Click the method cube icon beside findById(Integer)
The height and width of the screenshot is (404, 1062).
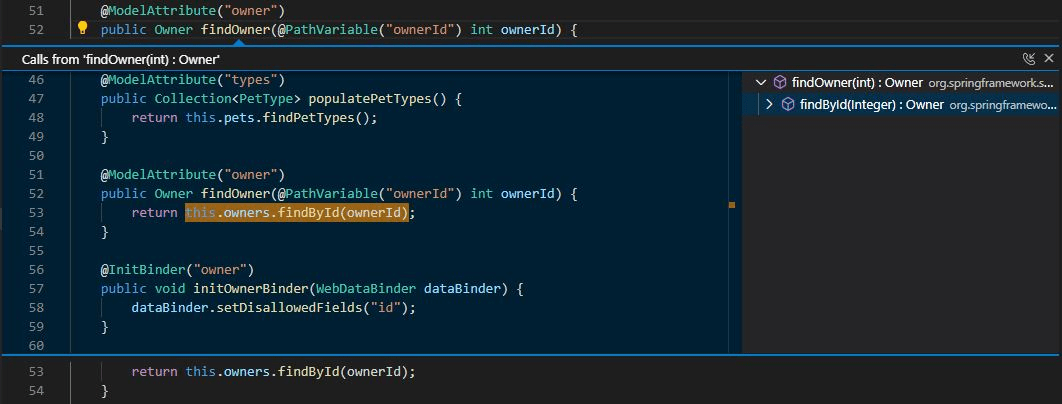788,104
